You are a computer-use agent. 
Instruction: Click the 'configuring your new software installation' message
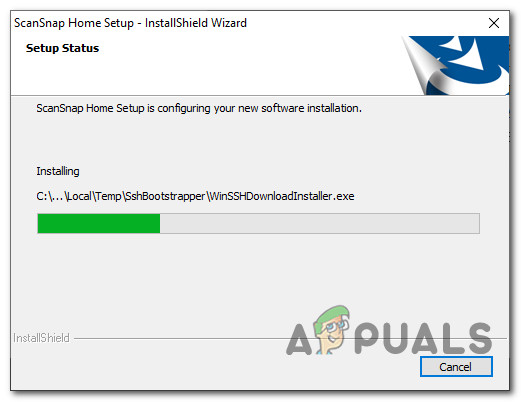pyautogui.click(x=259, y=108)
